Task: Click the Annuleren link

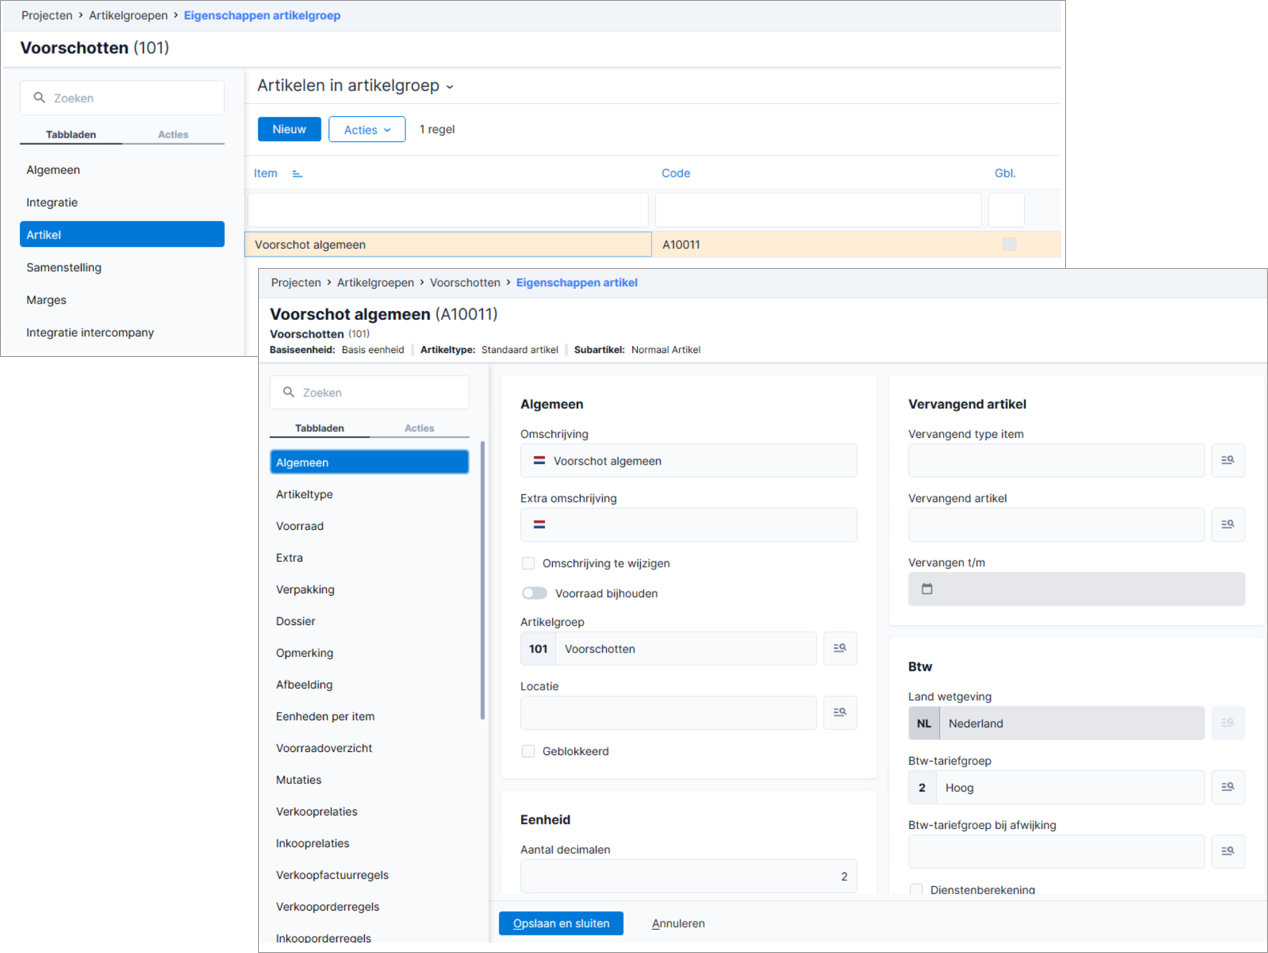Action: (678, 924)
